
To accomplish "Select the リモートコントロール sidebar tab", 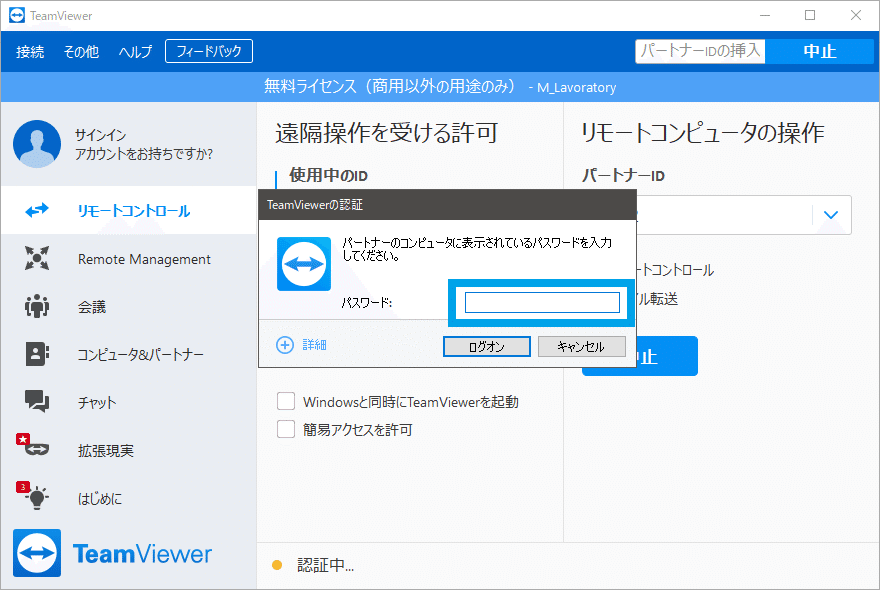I will tap(129, 211).
